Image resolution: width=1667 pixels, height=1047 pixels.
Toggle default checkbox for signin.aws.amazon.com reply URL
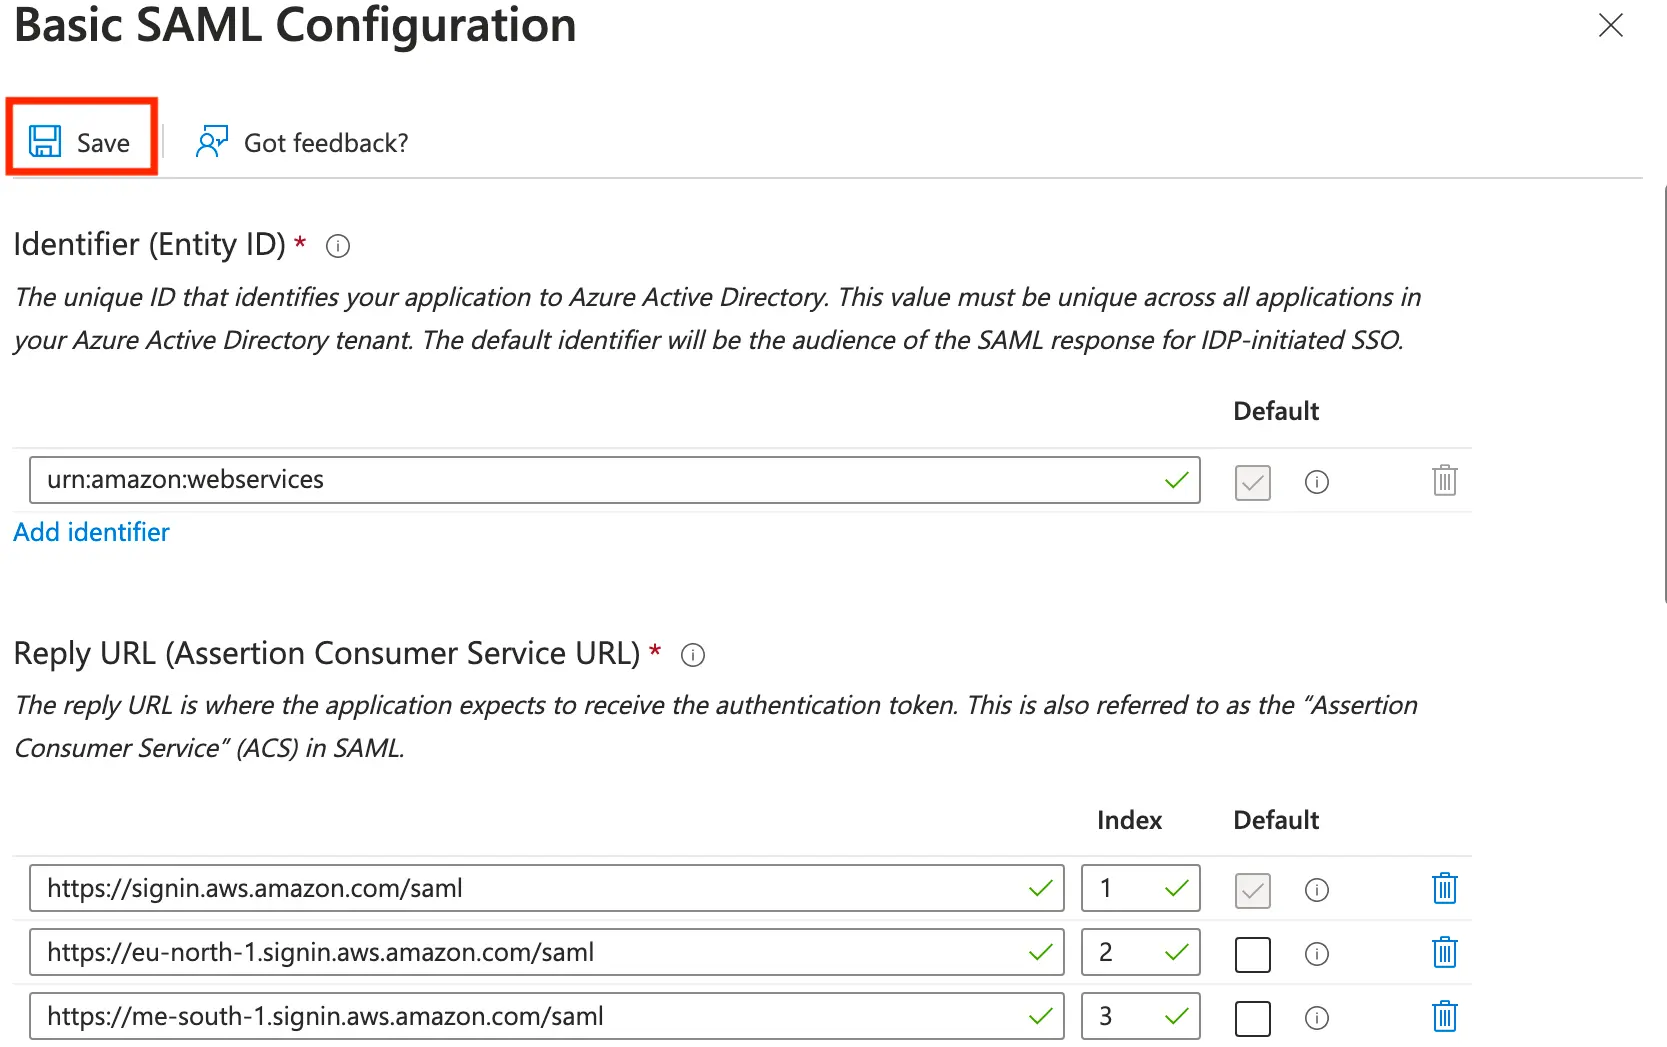pos(1252,890)
